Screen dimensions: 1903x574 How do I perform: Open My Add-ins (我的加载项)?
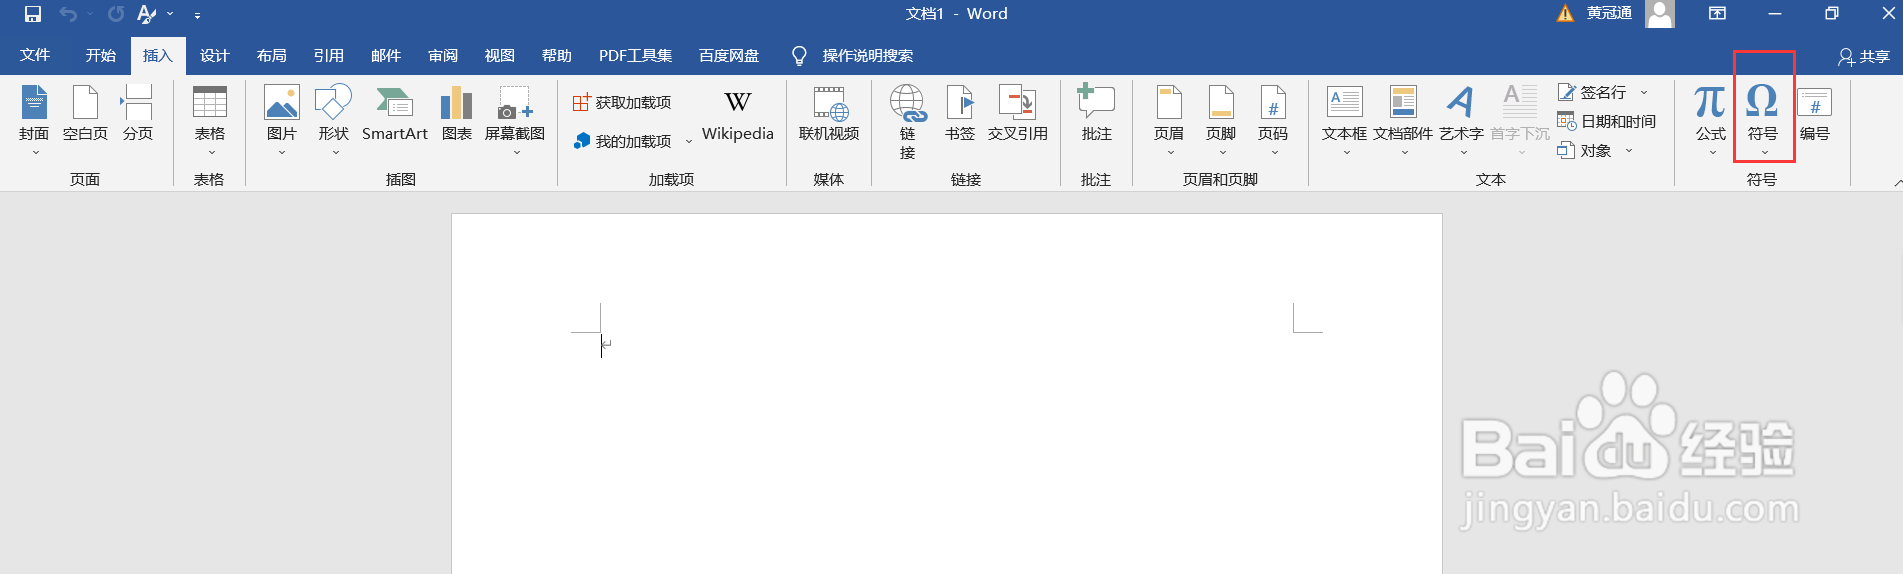[x=622, y=141]
